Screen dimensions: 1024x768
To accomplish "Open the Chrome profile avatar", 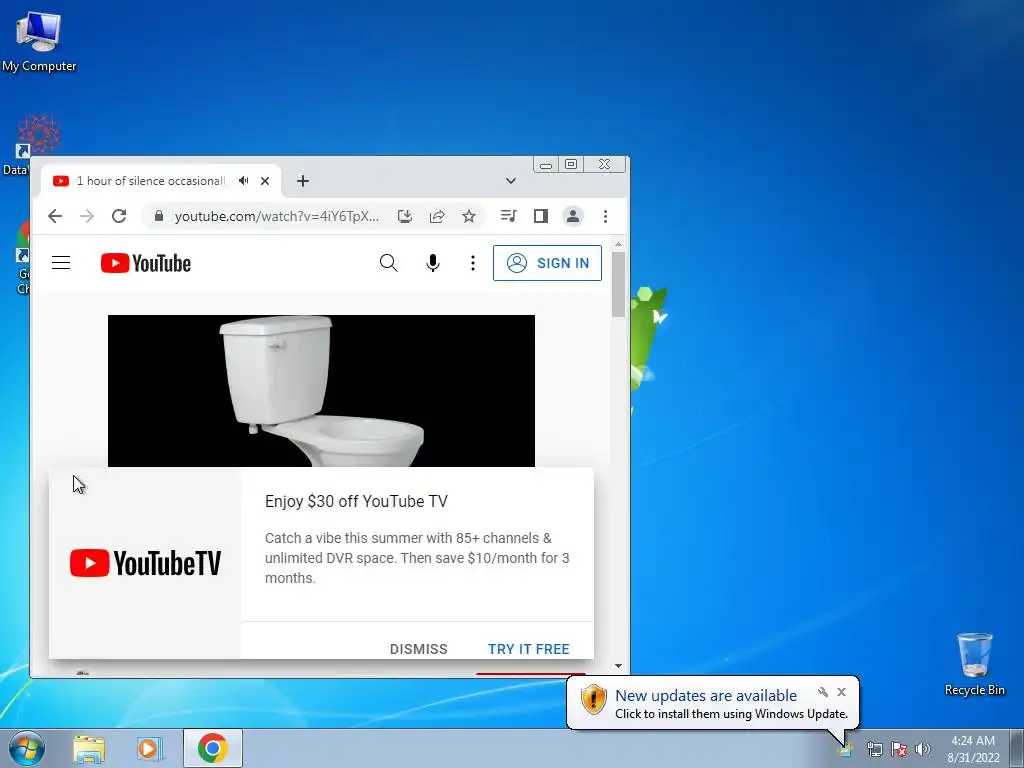I will pos(573,216).
